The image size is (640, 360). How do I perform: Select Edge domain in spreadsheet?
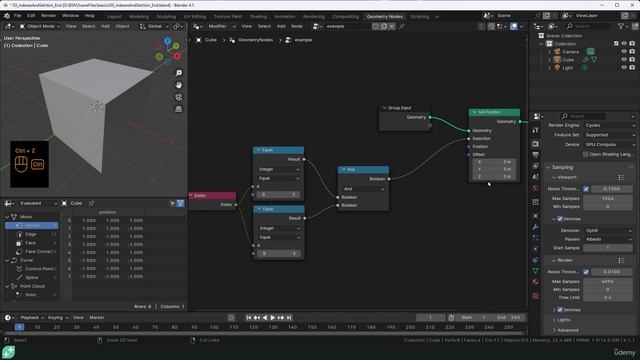point(31,234)
